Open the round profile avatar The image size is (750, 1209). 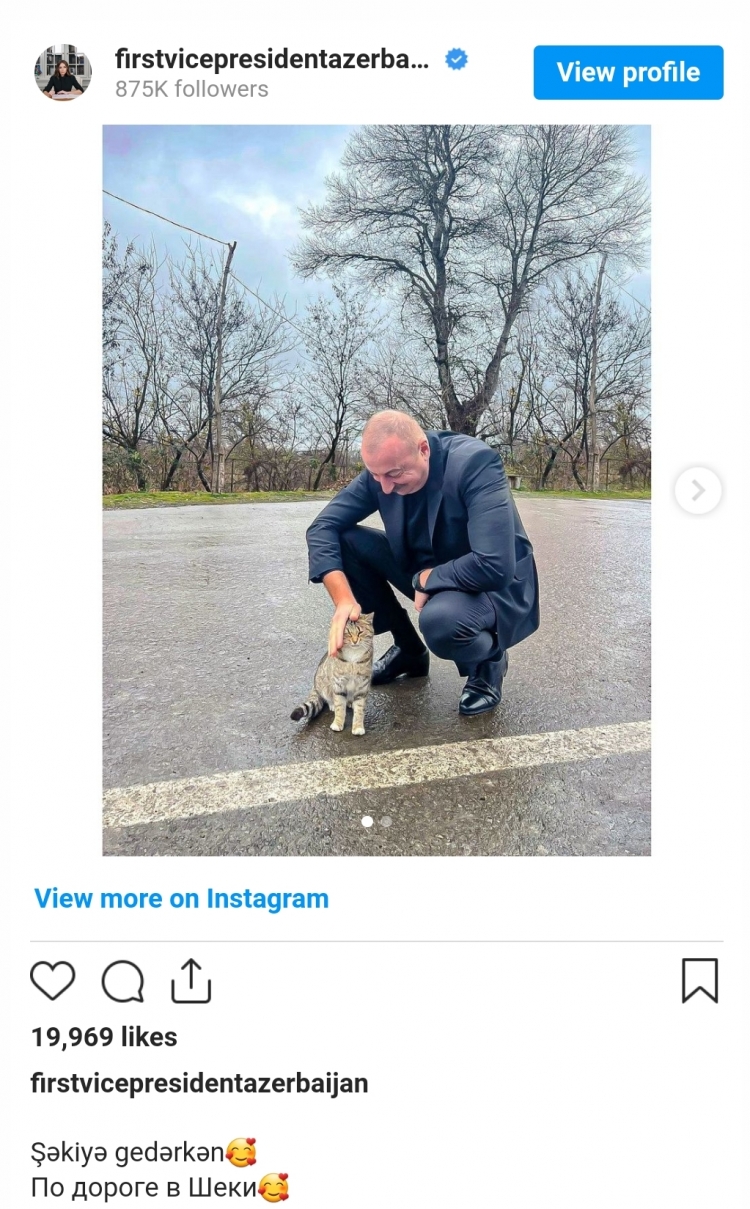click(x=63, y=72)
